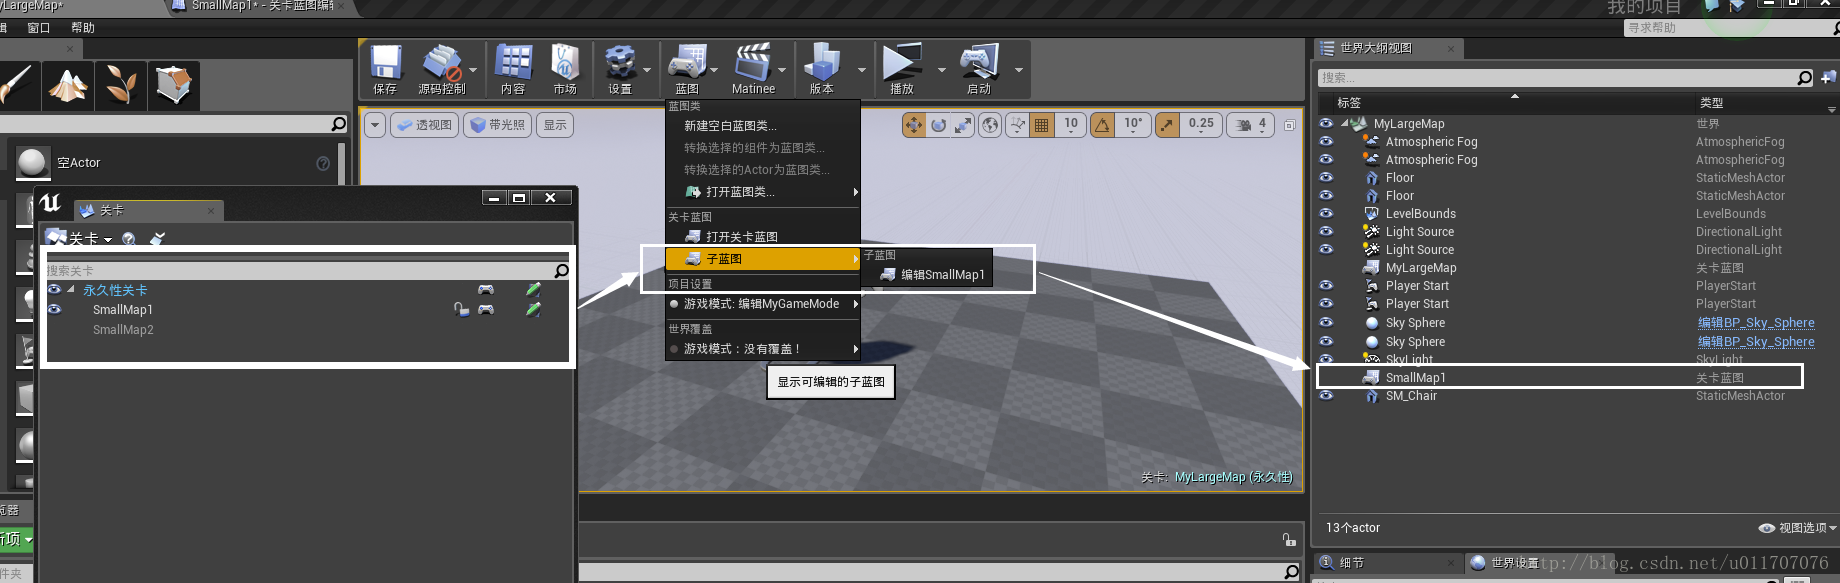Open 视图选项 view options dropdown
The height and width of the screenshot is (583, 1840).
[1798, 528]
